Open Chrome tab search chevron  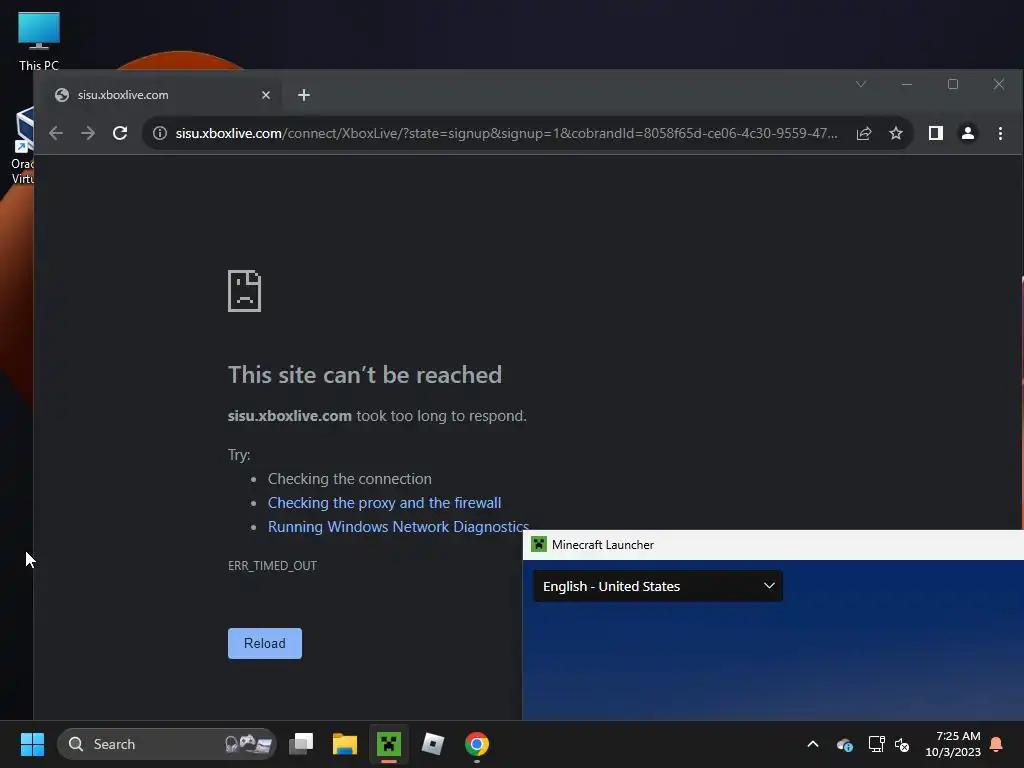861,84
